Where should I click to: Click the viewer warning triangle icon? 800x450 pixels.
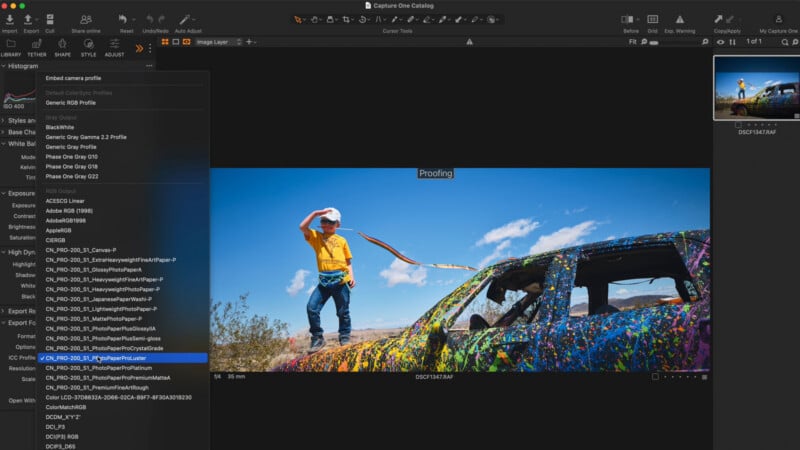469,42
